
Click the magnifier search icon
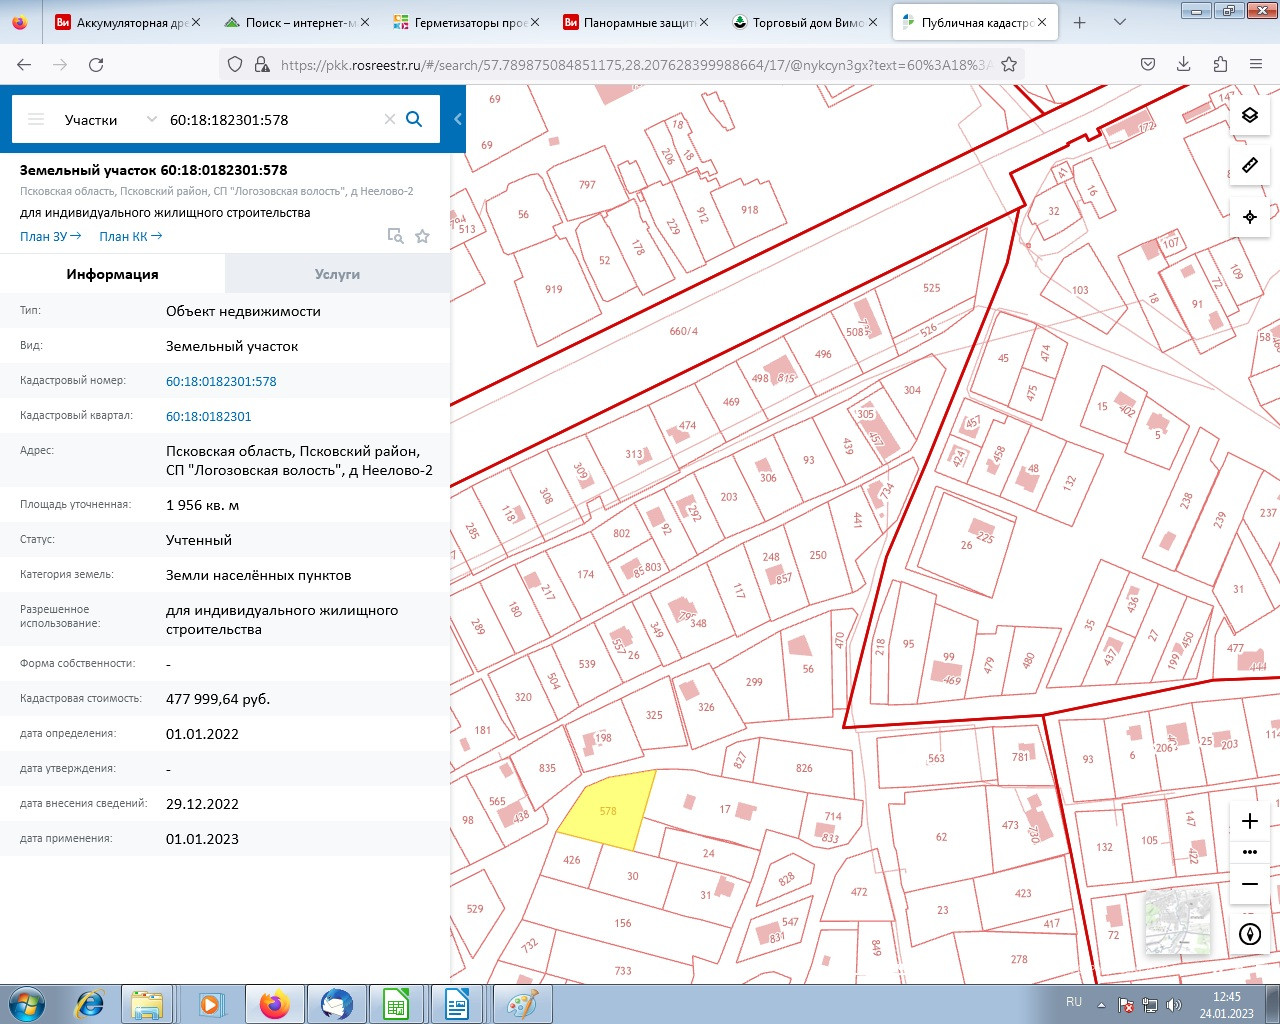click(x=414, y=119)
